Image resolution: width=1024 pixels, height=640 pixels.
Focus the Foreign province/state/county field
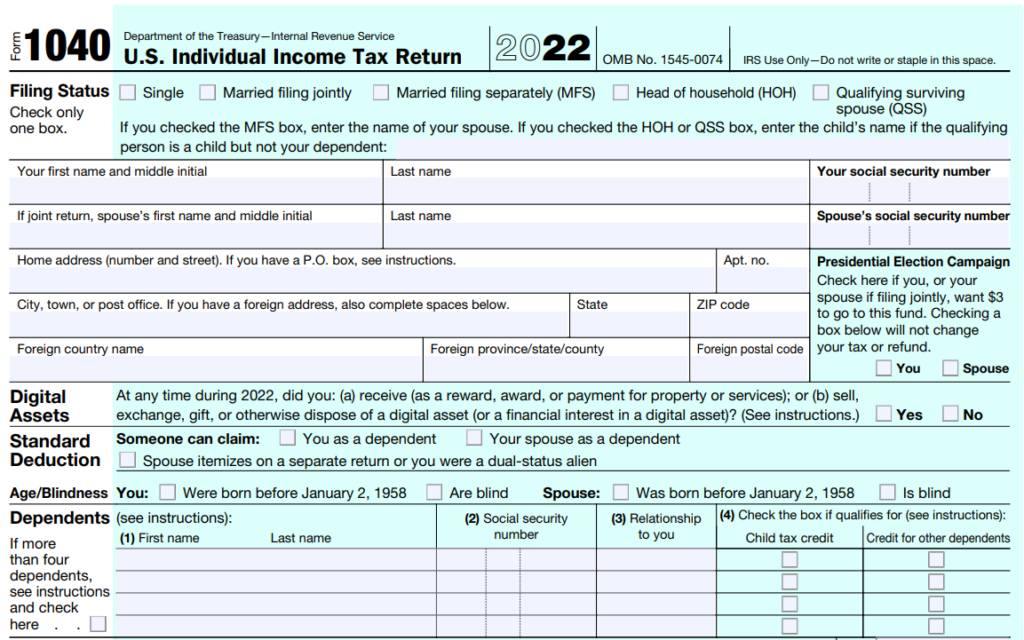pyautogui.click(x=556, y=368)
